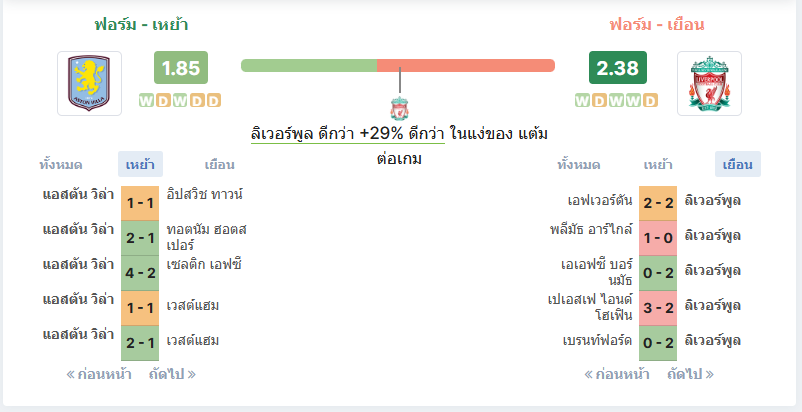802x412 pixels.
Task: Click the Aston Villa club crest
Action: [90, 83]
